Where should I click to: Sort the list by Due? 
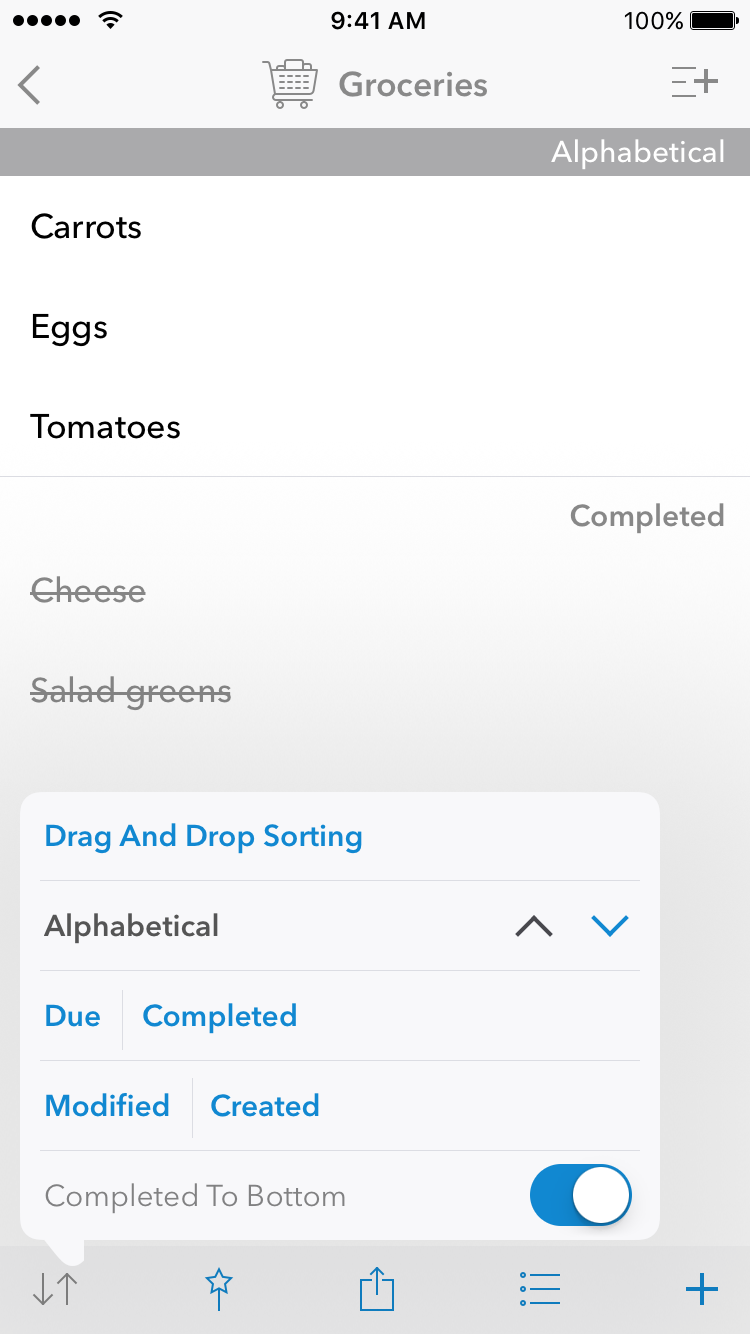tap(73, 1016)
